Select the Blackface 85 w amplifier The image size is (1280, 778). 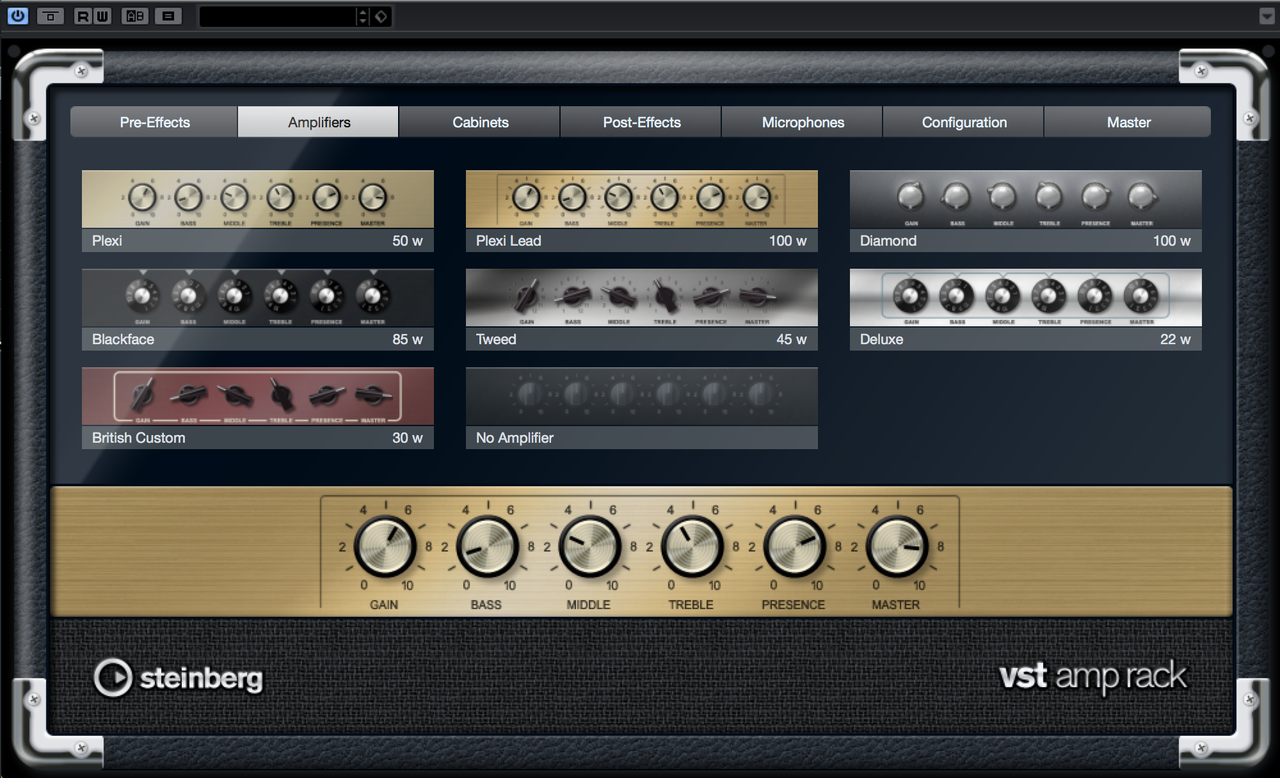coord(258,309)
